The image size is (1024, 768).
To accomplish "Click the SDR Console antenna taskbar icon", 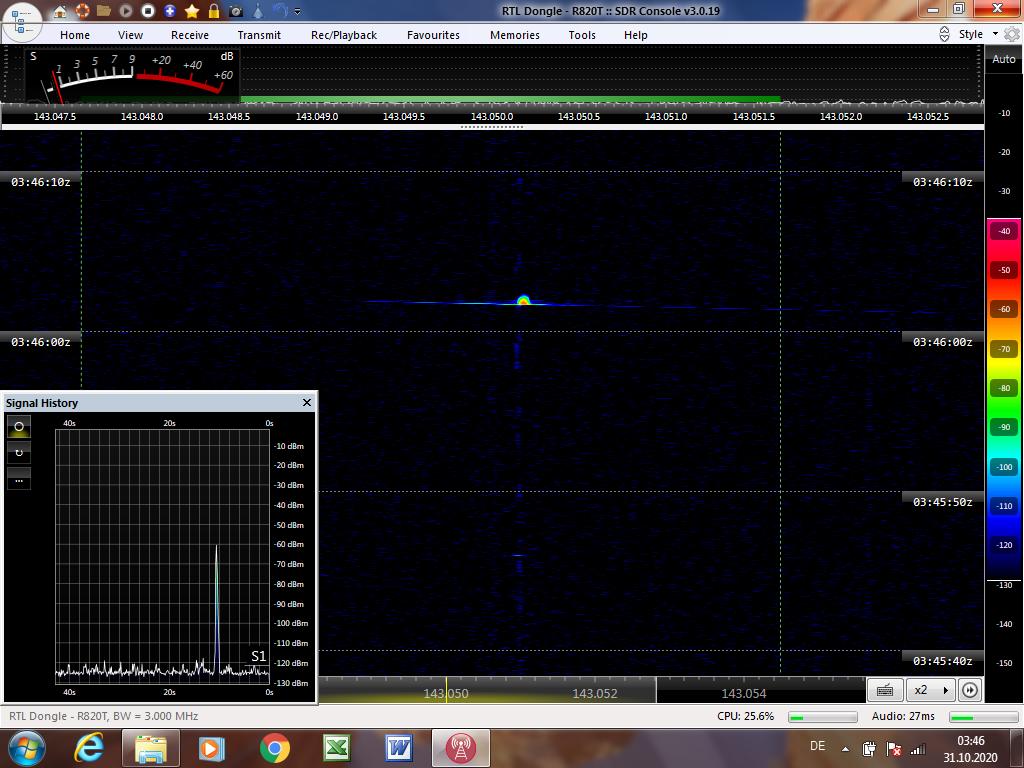I will point(460,748).
